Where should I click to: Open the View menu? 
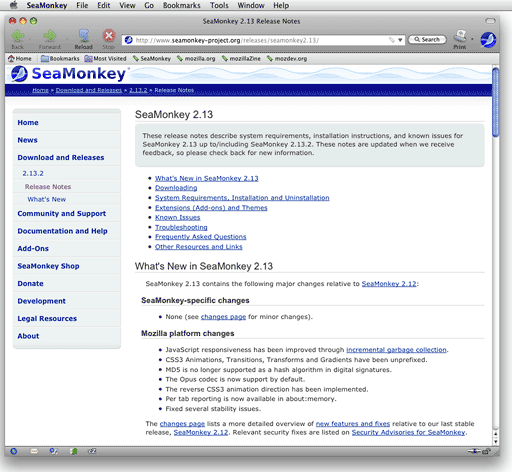pos(127,5)
